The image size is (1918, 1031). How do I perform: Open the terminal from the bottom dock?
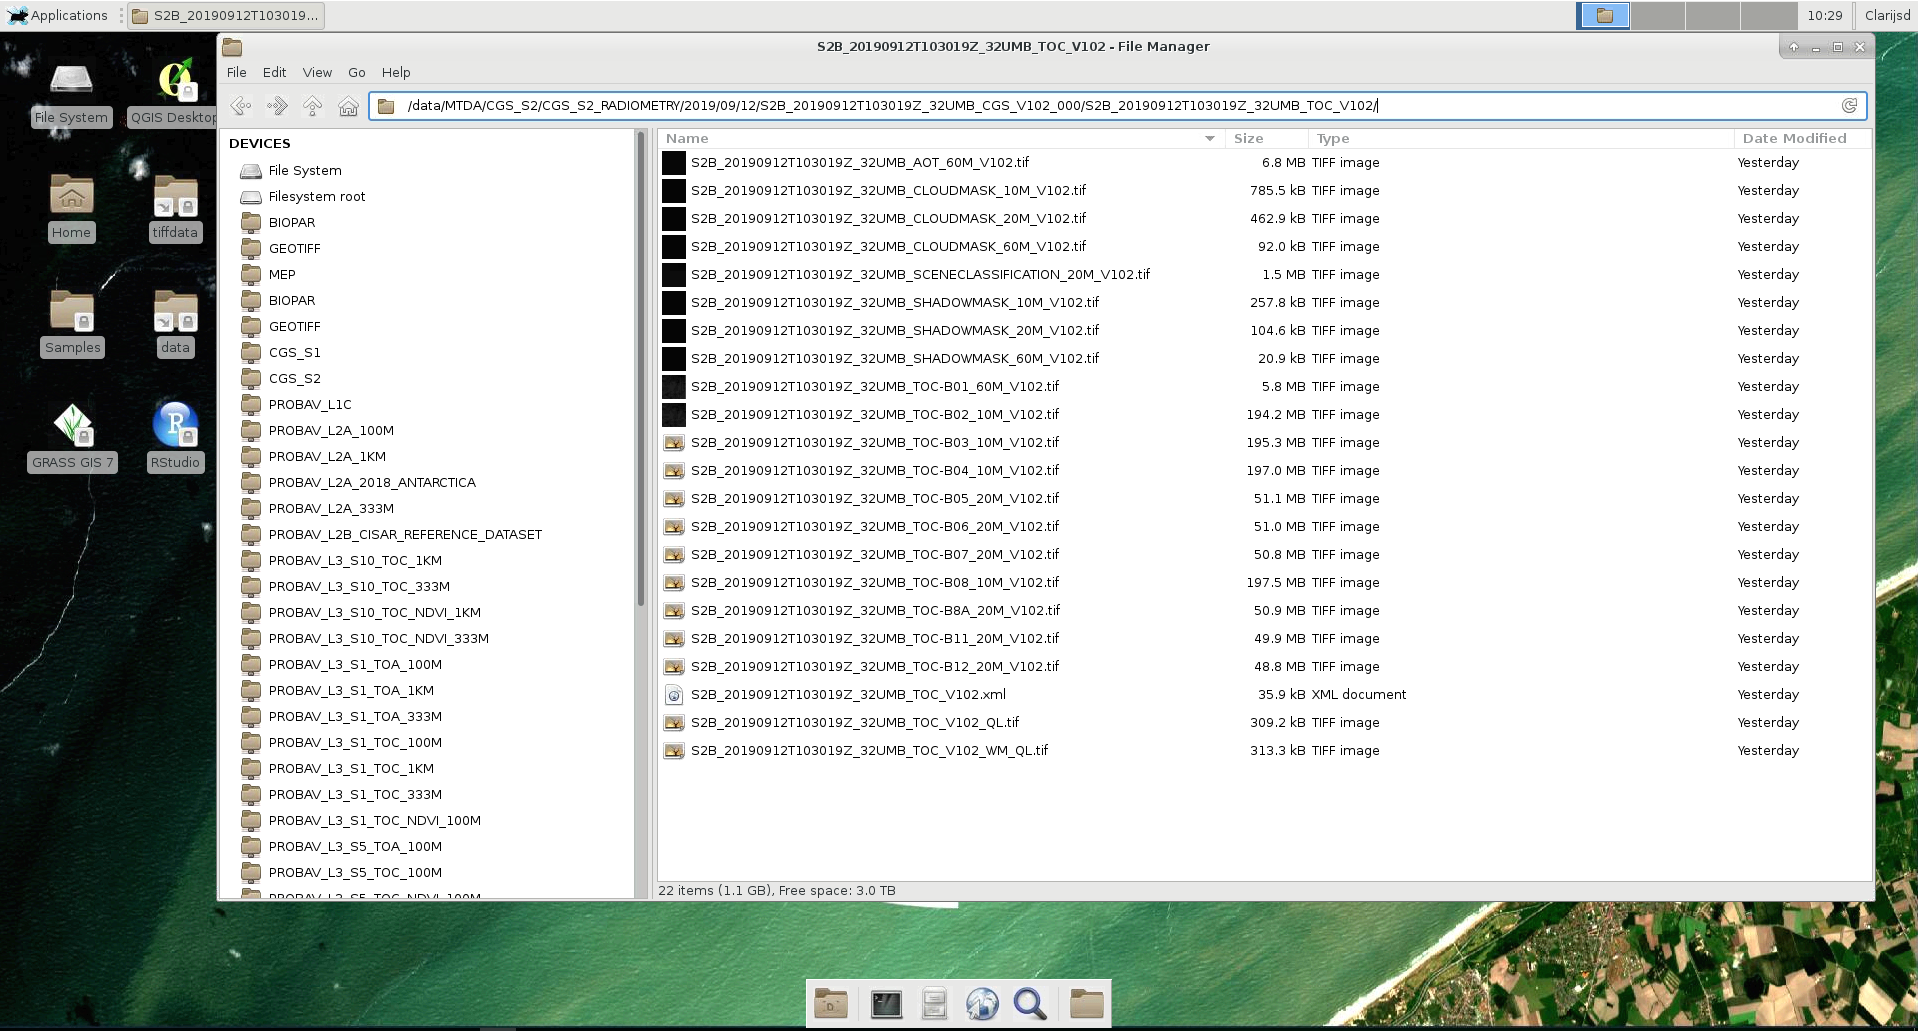[885, 1003]
